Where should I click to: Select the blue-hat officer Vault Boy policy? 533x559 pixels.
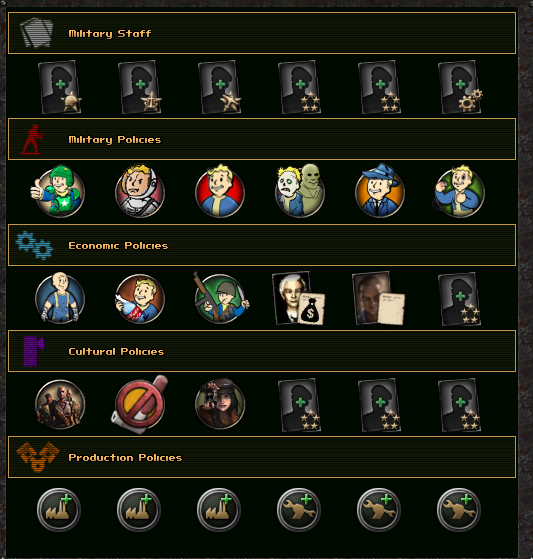click(380, 190)
